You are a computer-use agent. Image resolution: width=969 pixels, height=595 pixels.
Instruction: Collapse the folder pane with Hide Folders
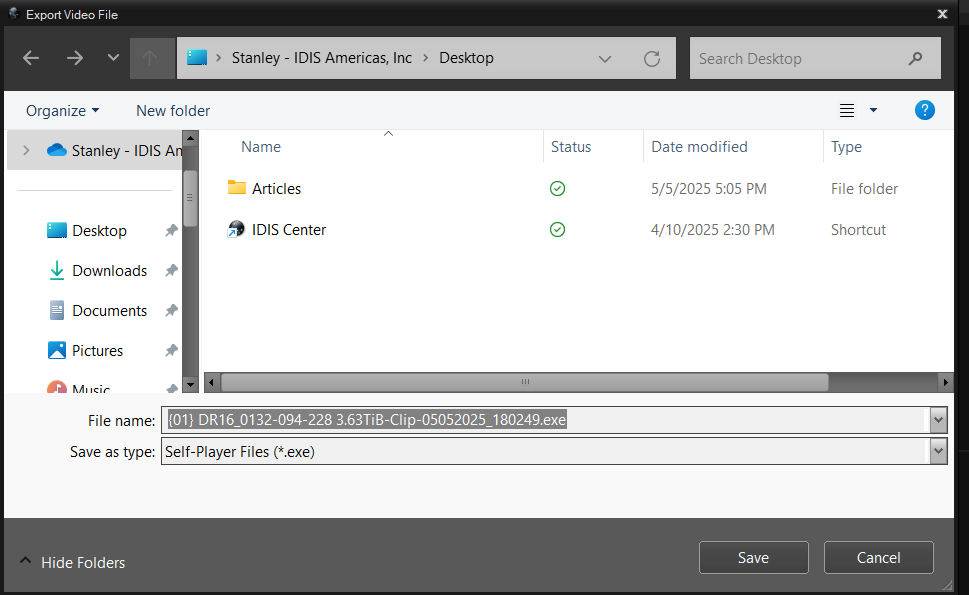tap(72, 562)
